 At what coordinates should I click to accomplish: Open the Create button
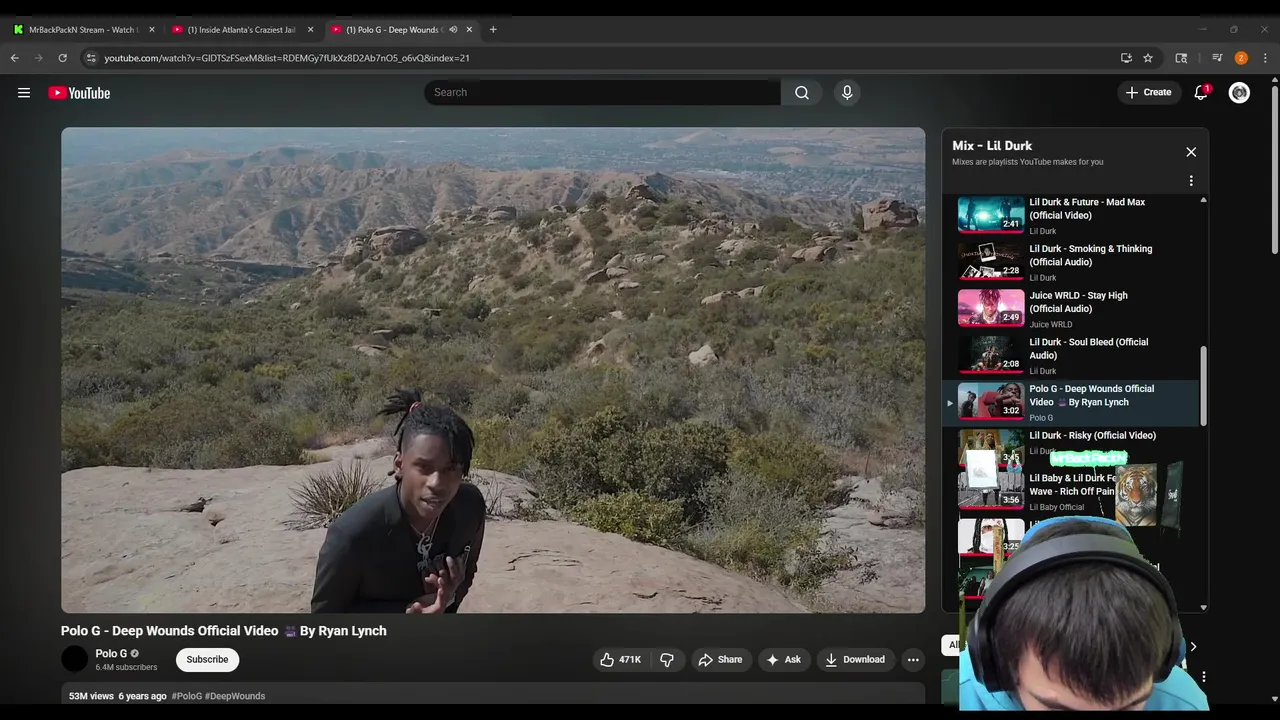tap(1148, 93)
